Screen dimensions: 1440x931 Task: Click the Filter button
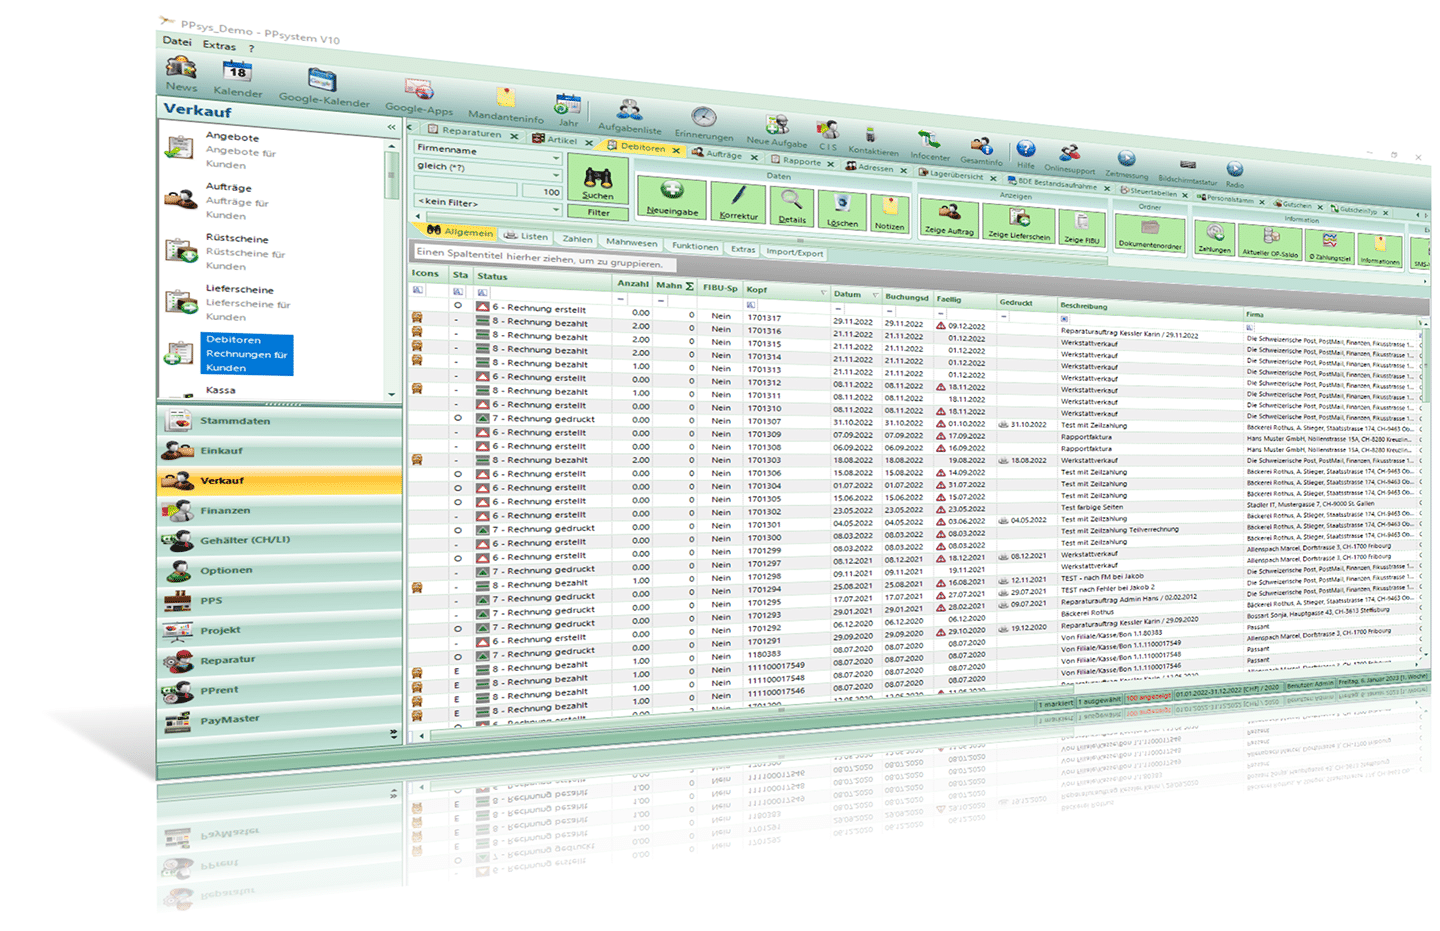pos(598,212)
